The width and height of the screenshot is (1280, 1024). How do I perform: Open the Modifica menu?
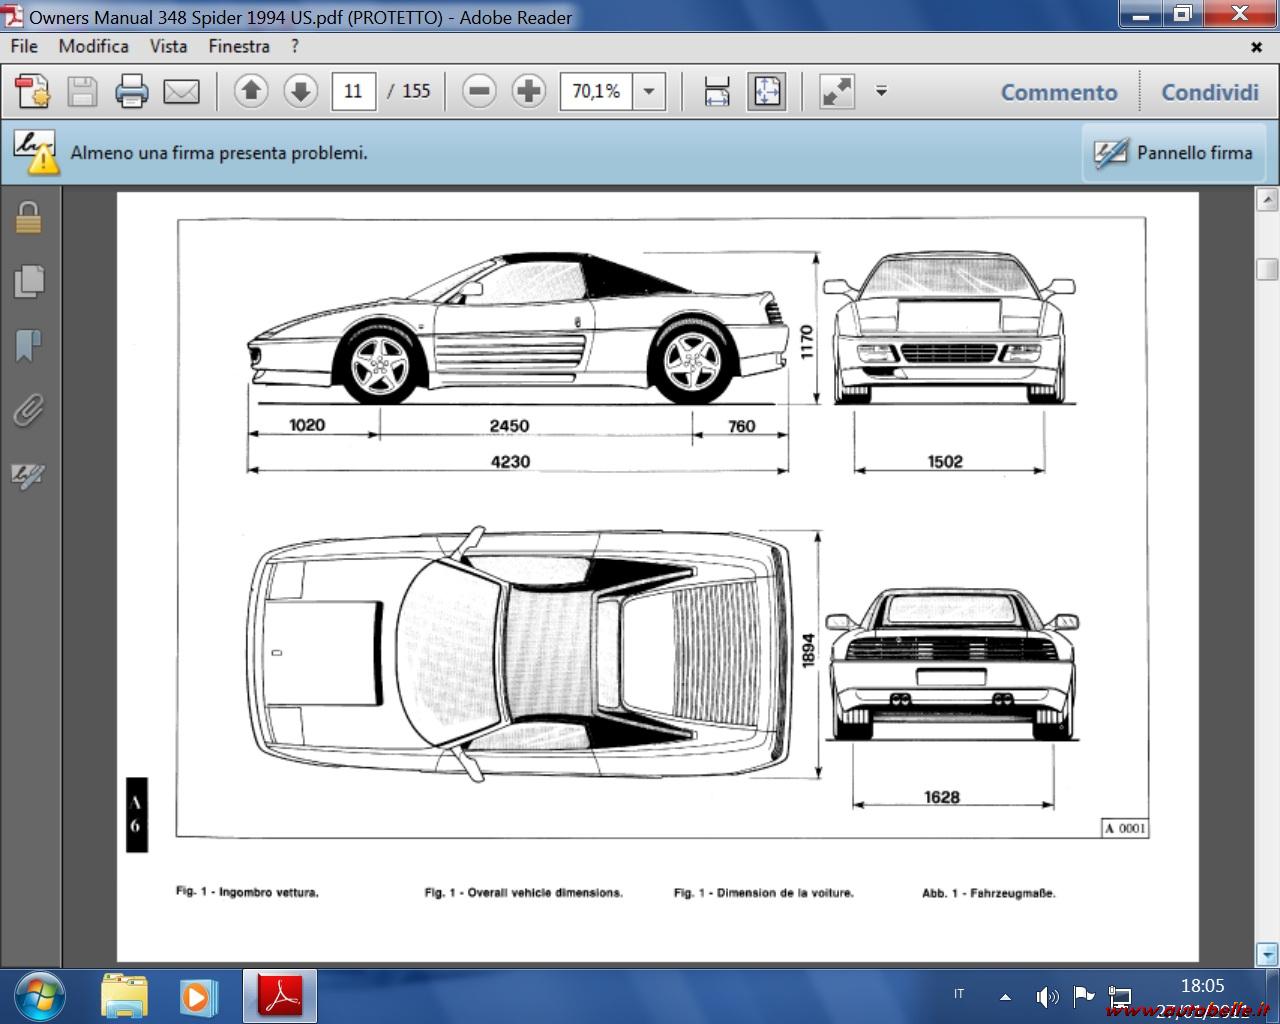[x=93, y=46]
